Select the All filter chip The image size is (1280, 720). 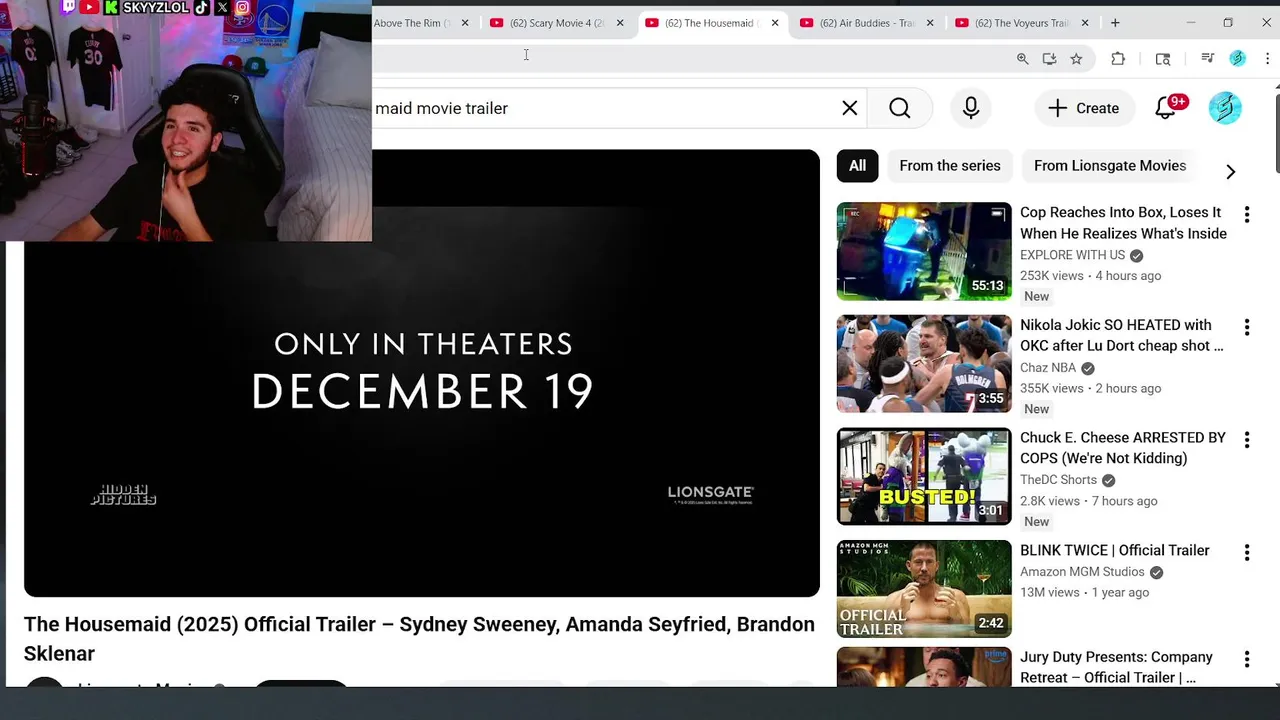point(857,166)
